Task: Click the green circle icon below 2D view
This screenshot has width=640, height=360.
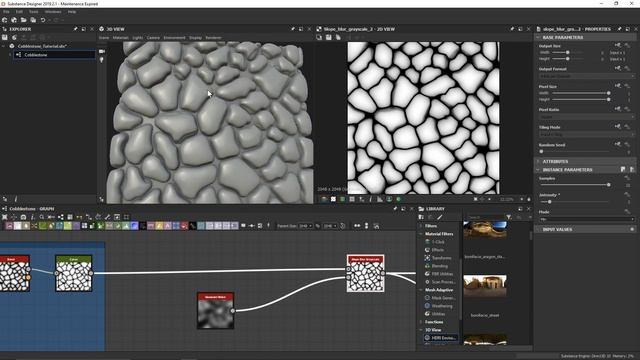Action: click(398, 199)
